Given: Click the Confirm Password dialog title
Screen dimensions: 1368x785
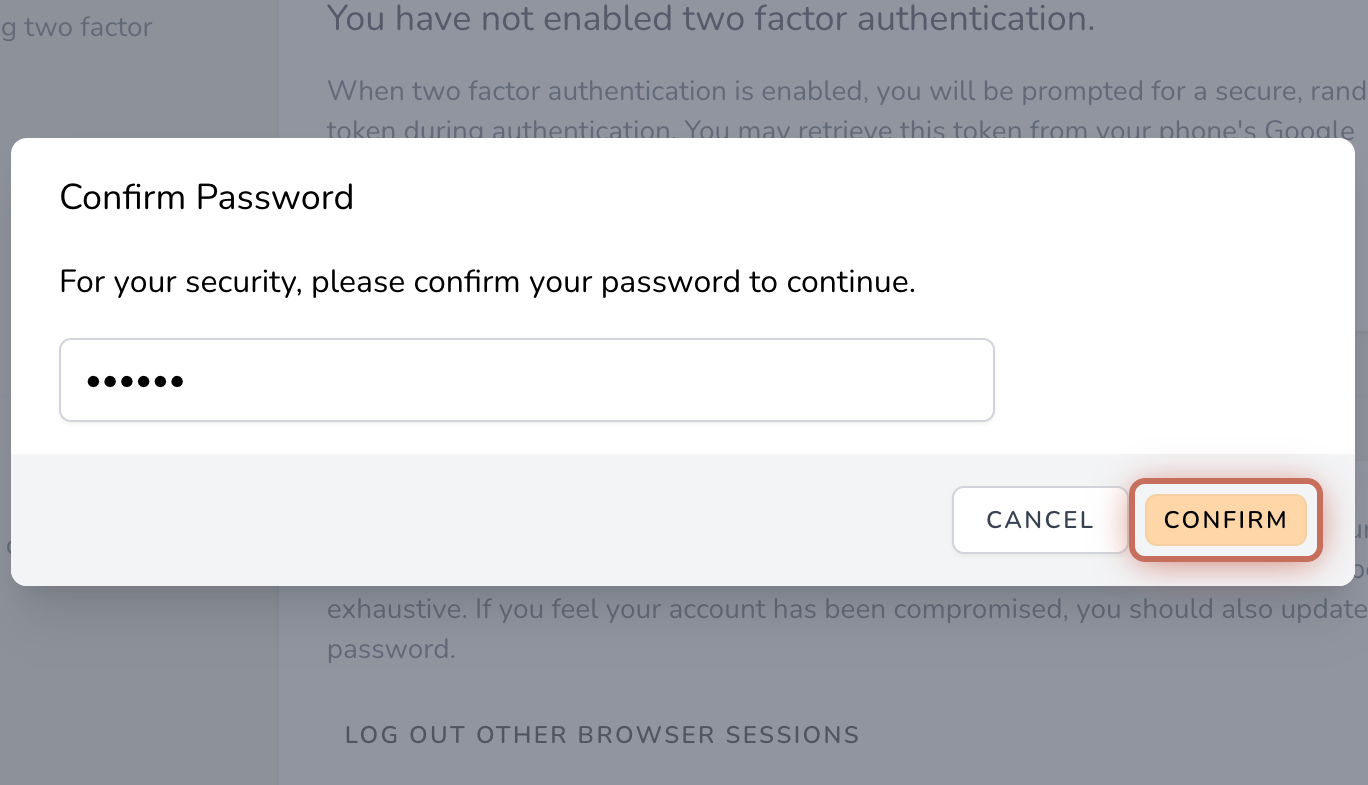Looking at the screenshot, I should tap(207, 197).
